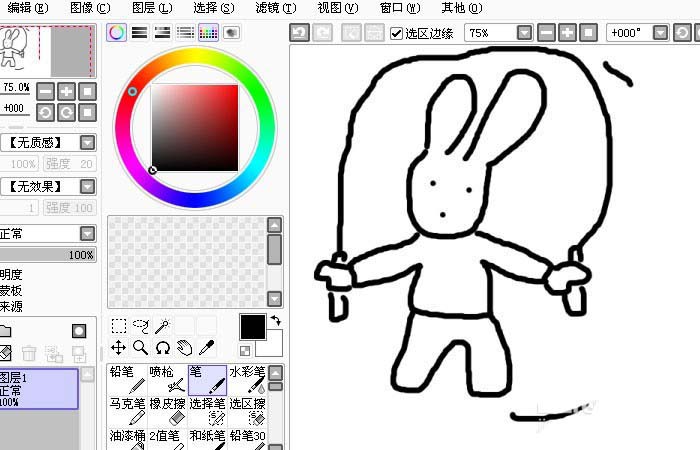Expand the 【无效果】 effect dropdown
The height and width of the screenshot is (450, 700).
click(x=88, y=187)
